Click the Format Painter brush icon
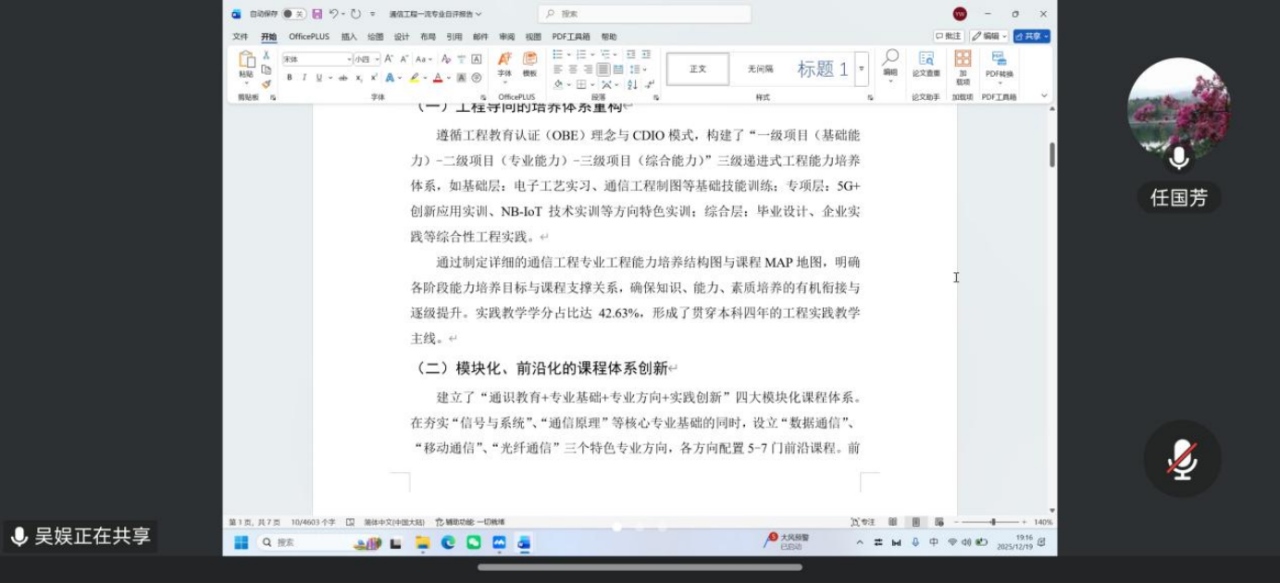The width and height of the screenshot is (1280, 583). click(266, 84)
